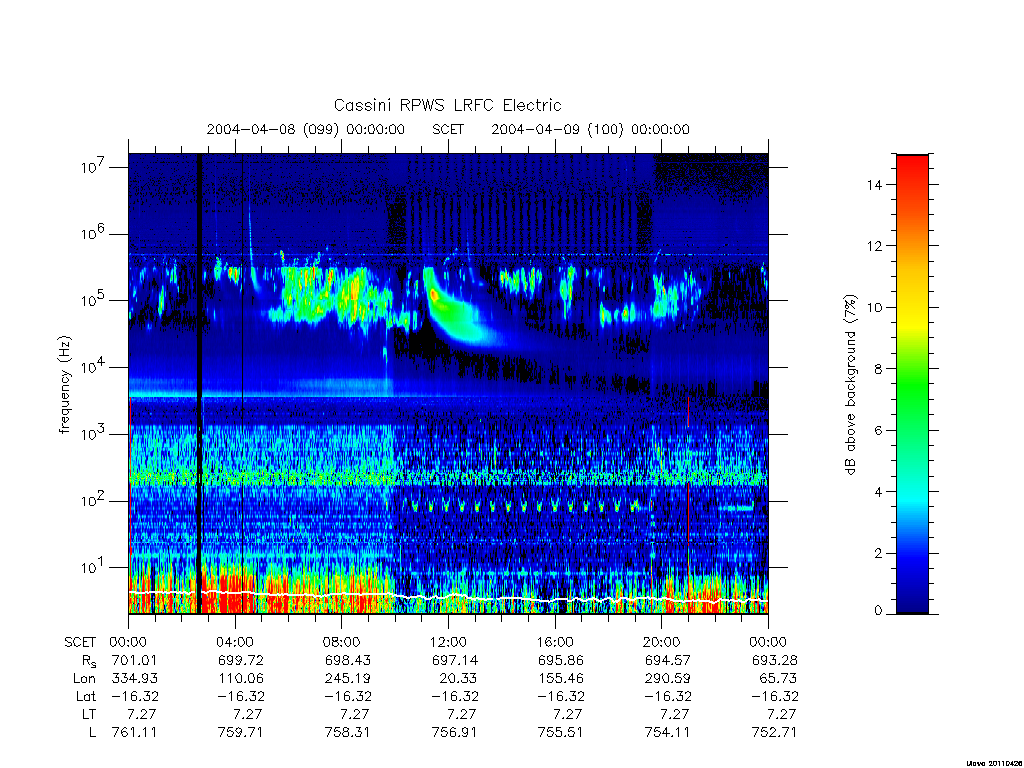Screen dimensions: 1024x768
Task: Click the Lon value '155.46'
Action: [561, 679]
